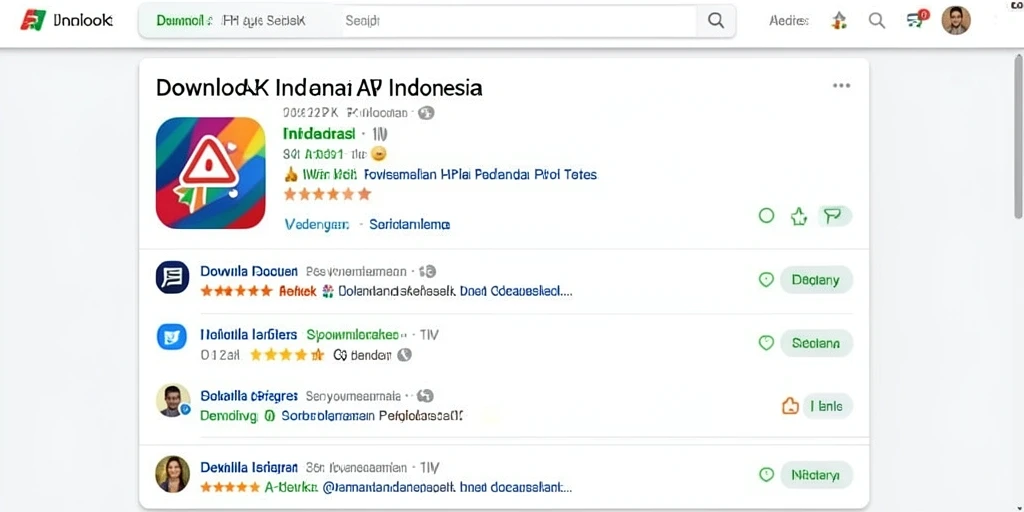Click the female avatar in Dexhilla Isriqran row

[173, 473]
